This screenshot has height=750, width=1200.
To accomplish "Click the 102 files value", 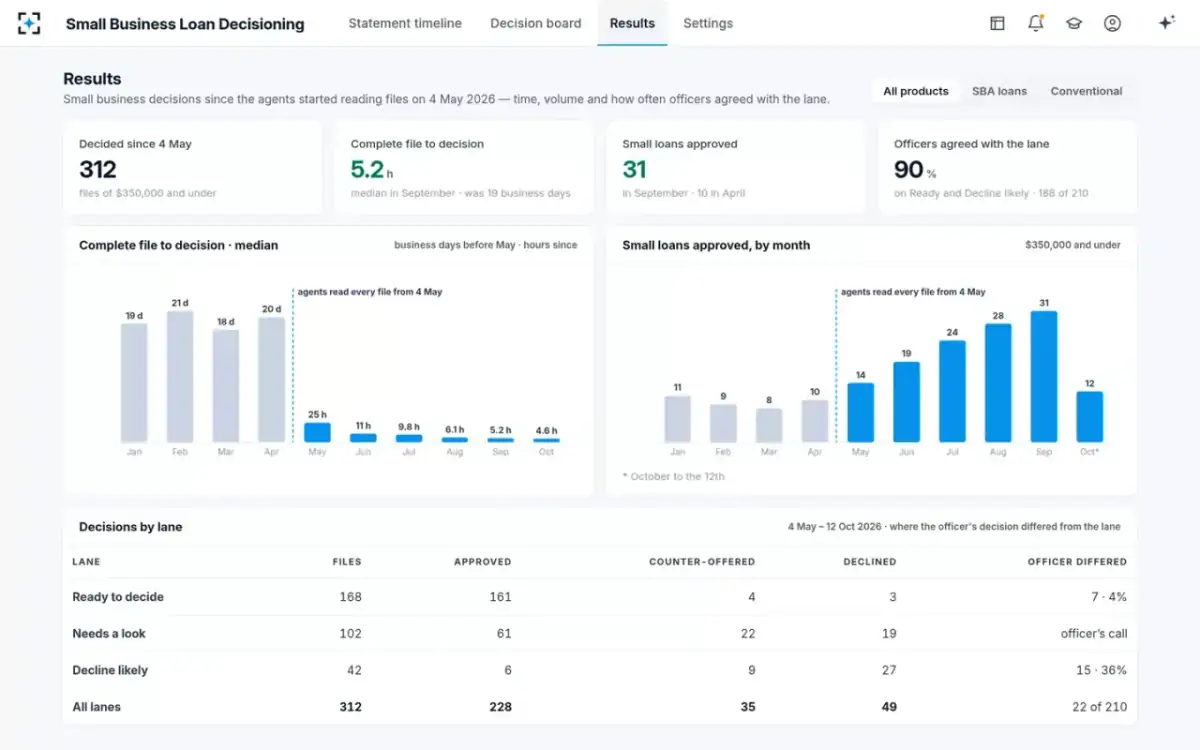I will coord(351,633).
